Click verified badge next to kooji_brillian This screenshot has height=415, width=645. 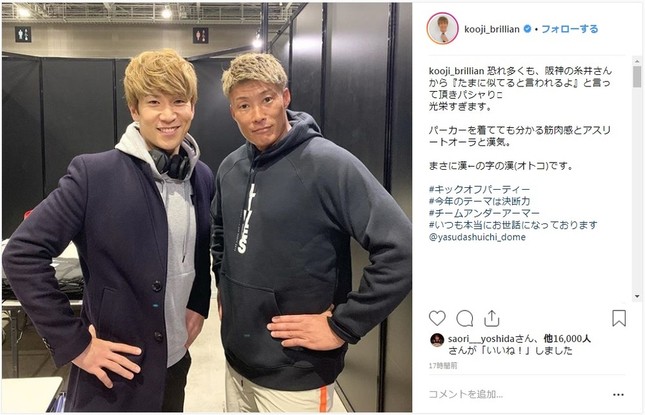pyautogui.click(x=527, y=29)
